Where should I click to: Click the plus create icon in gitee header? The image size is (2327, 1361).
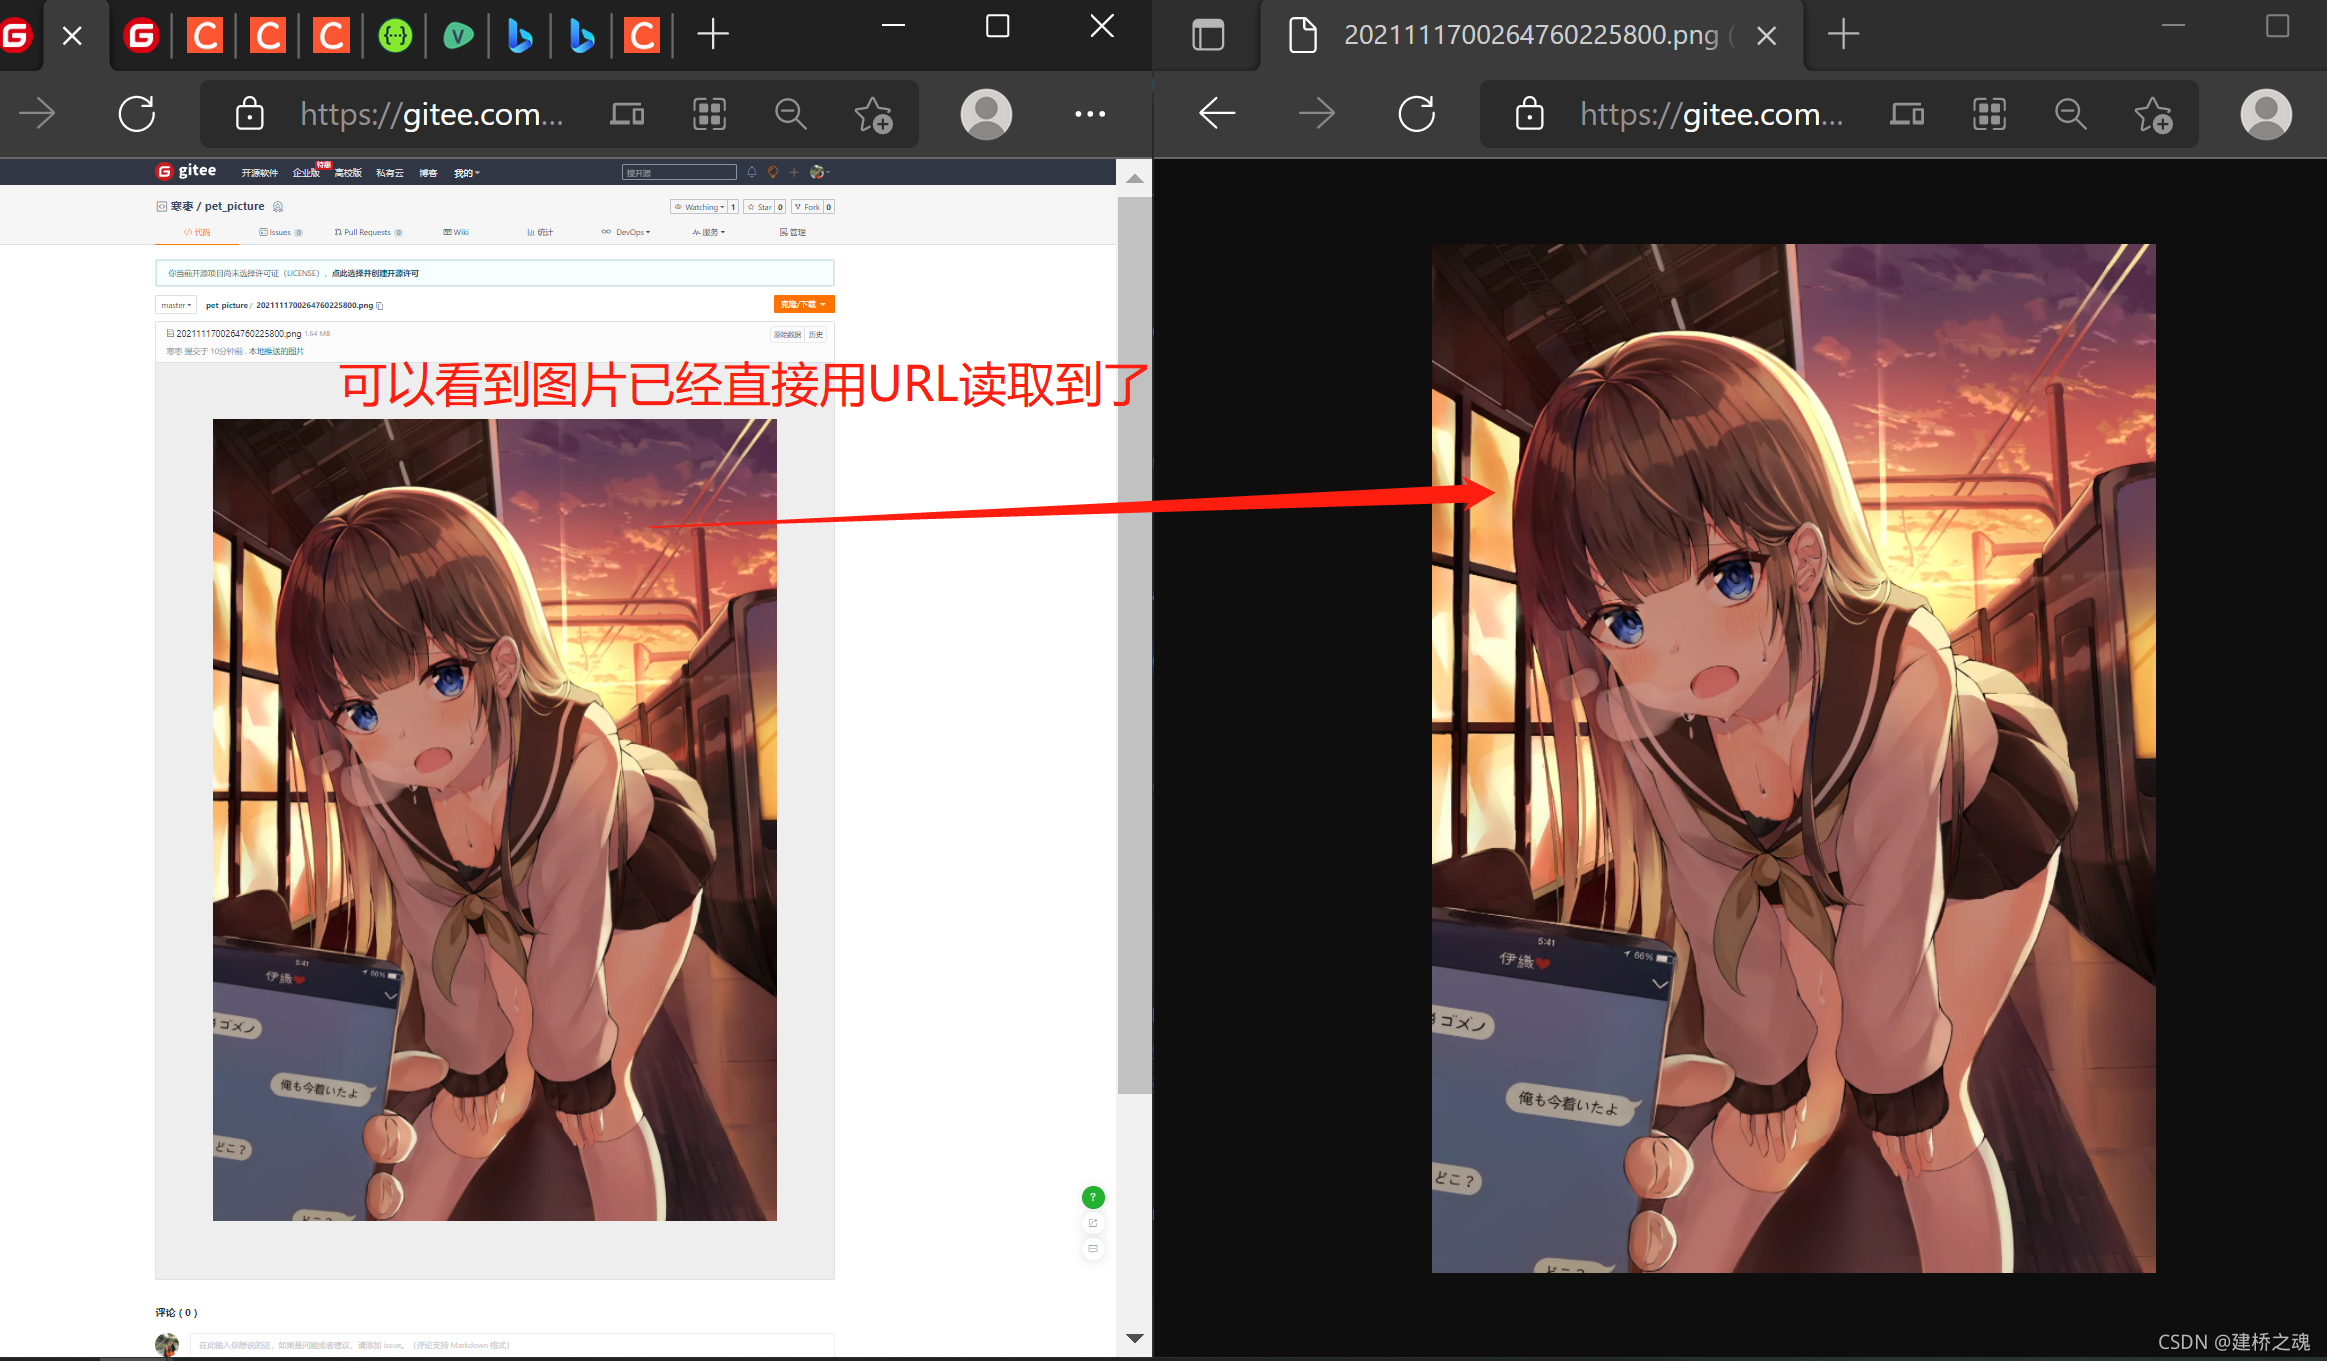[794, 172]
